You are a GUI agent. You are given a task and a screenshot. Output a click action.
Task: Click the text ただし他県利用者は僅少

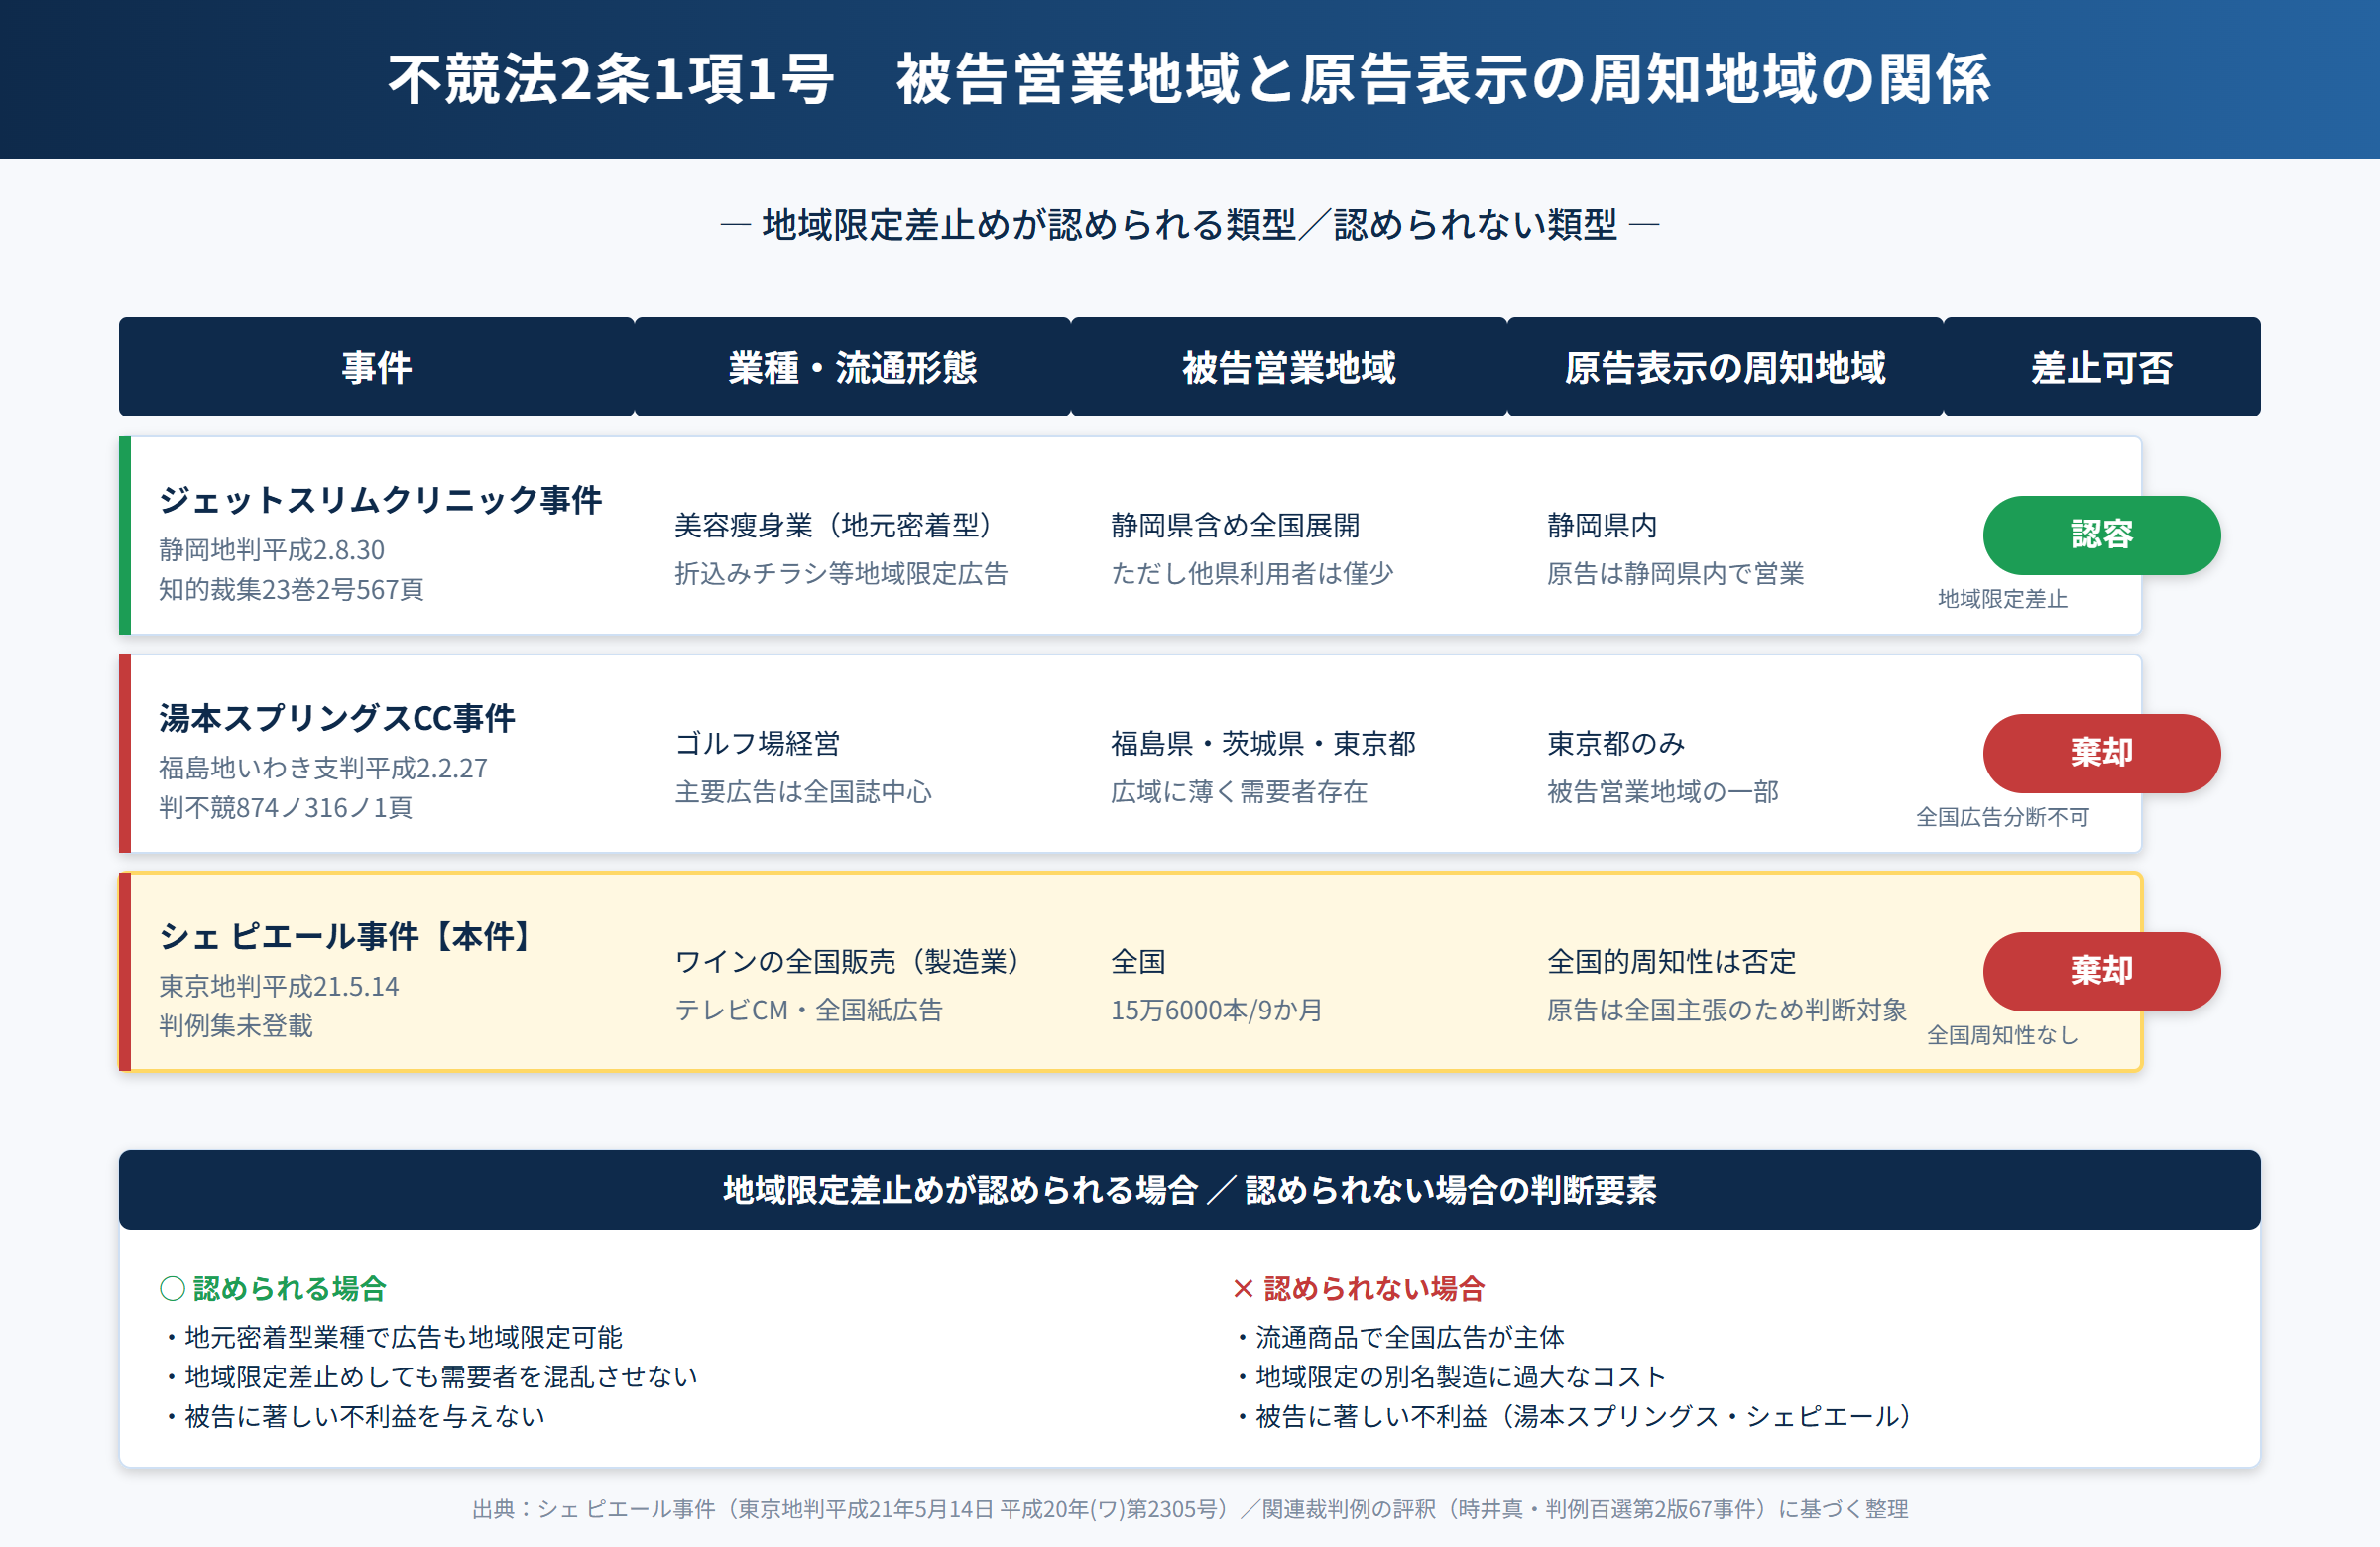click(1252, 573)
